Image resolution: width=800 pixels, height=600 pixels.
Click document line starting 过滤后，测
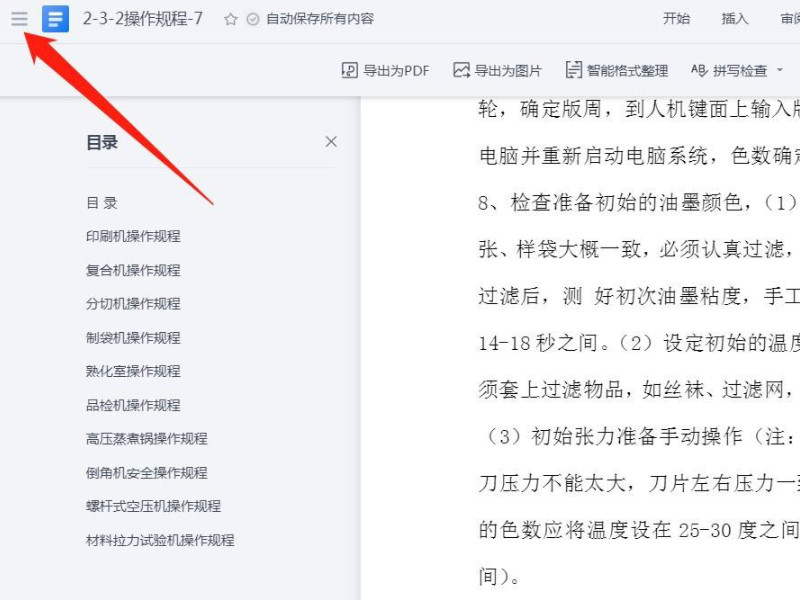pos(639,296)
